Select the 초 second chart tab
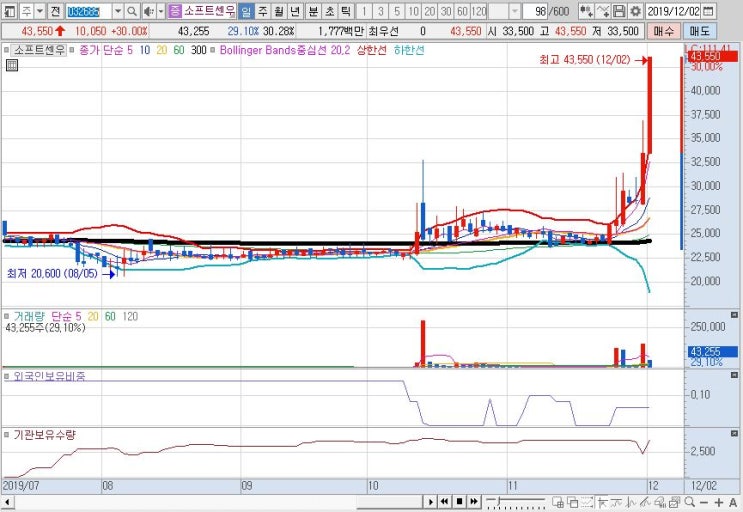 330,11
